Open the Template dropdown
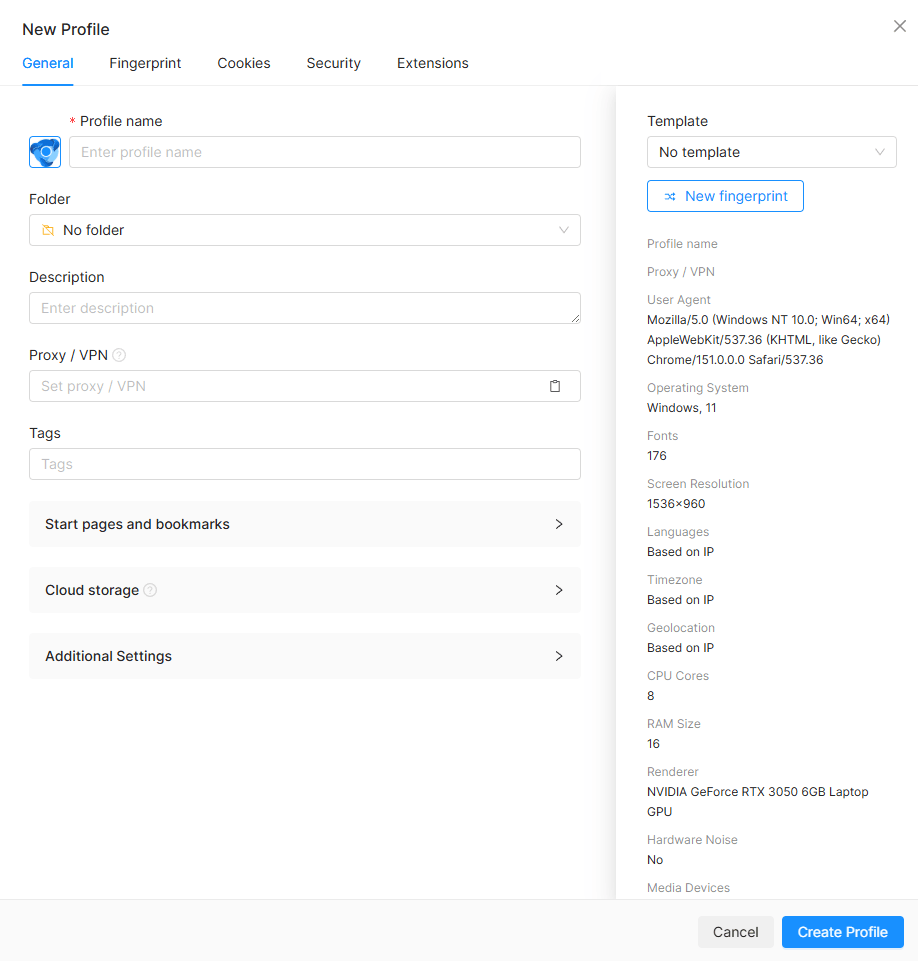Viewport: 918px width, 961px height. pos(772,152)
